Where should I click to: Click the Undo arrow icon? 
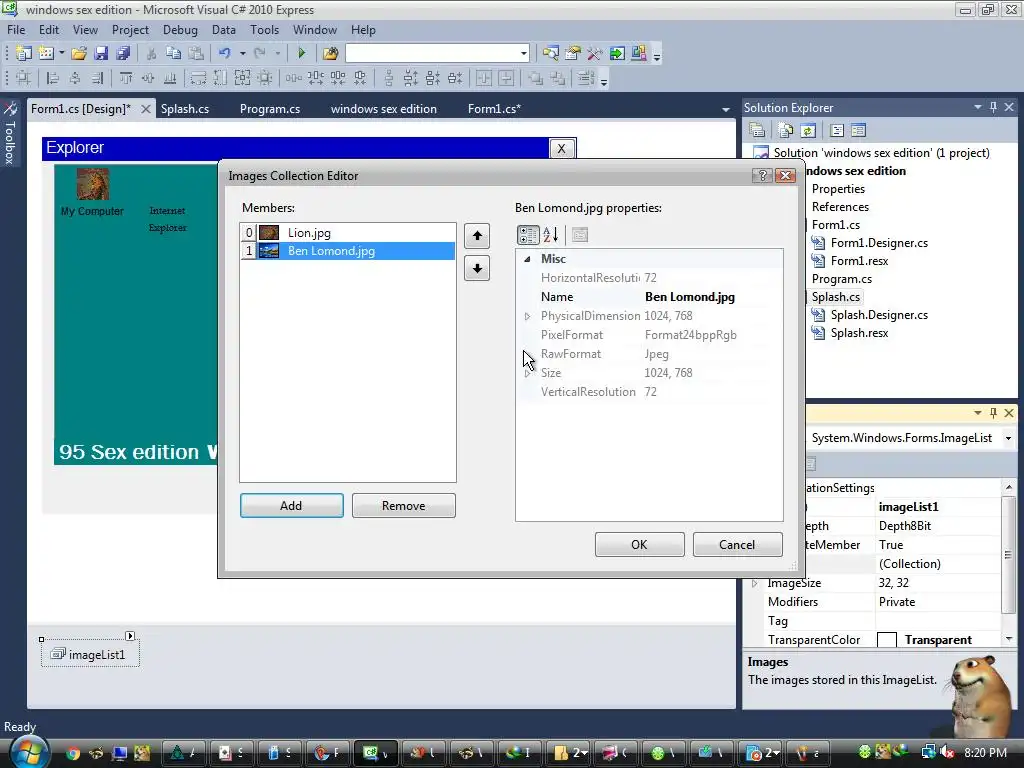click(x=225, y=54)
